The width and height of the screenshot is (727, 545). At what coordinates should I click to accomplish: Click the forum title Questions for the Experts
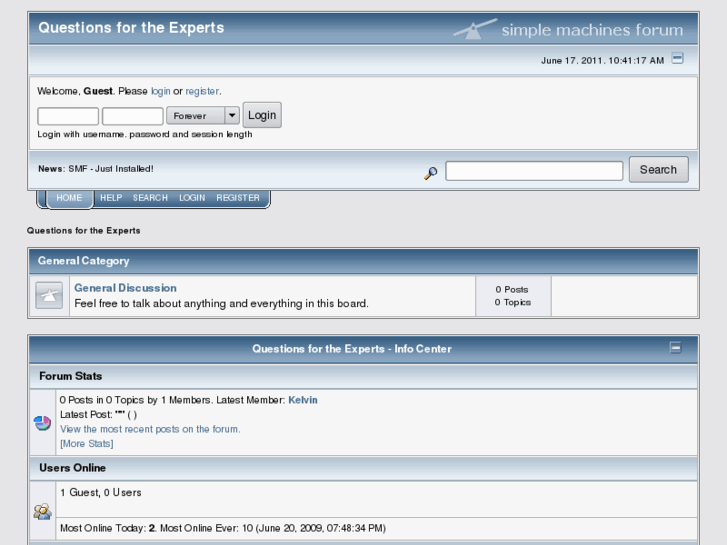[131, 28]
